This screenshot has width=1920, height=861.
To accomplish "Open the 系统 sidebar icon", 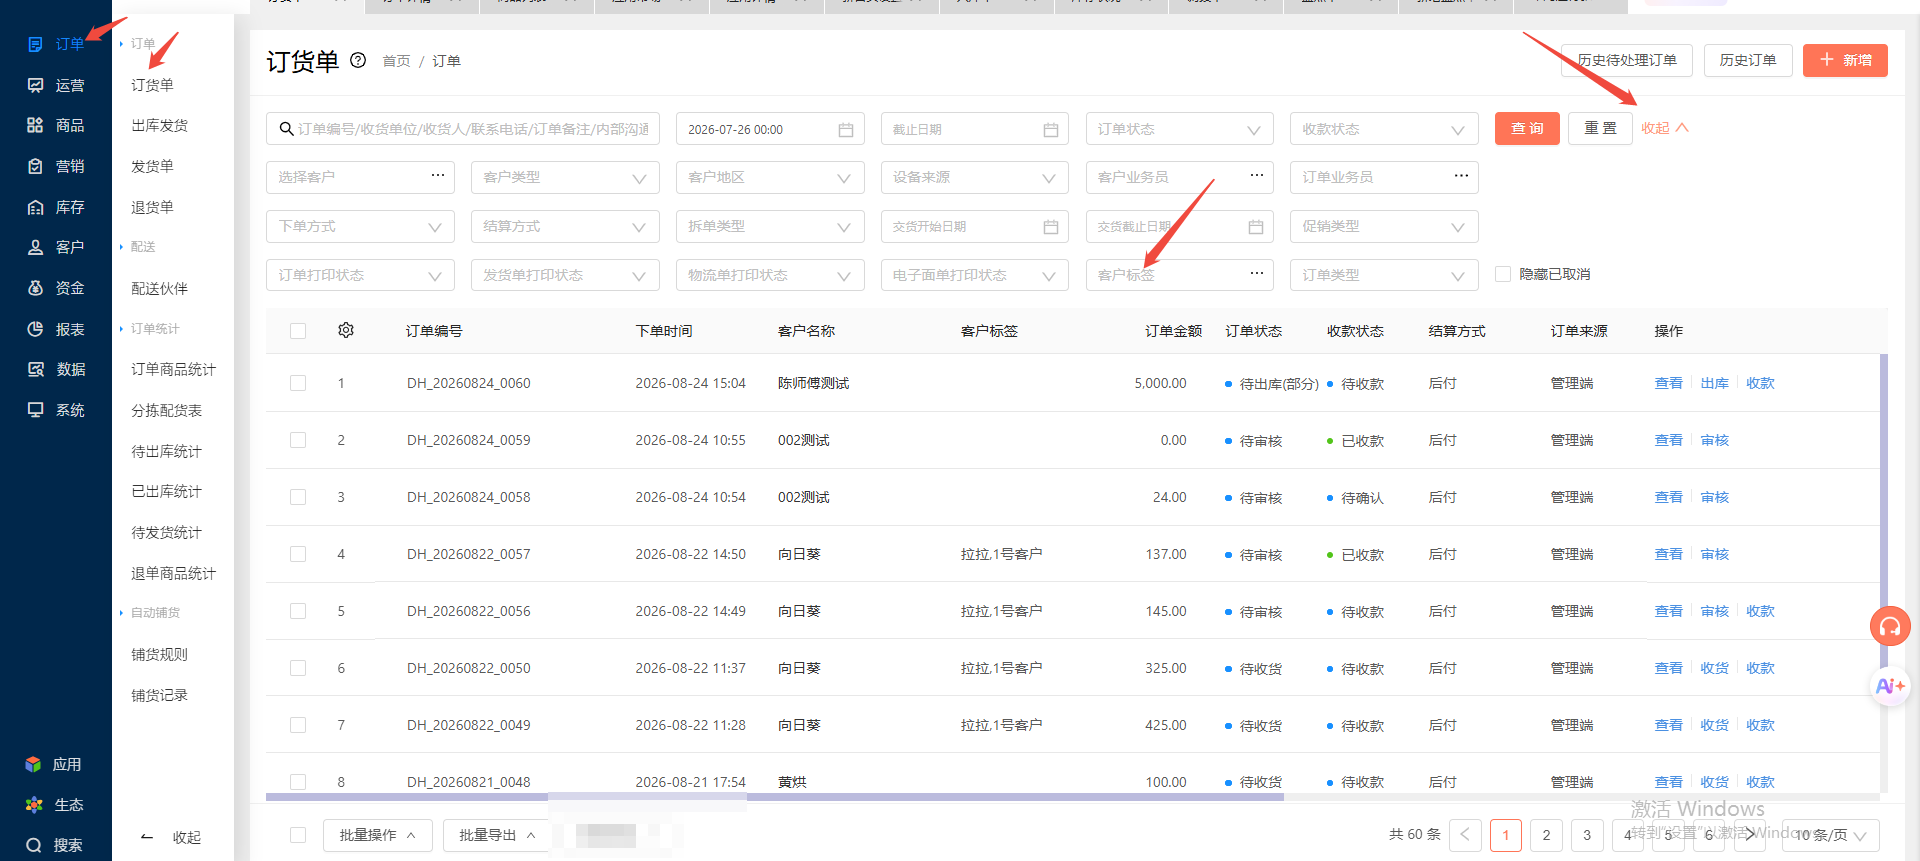I will (x=35, y=410).
